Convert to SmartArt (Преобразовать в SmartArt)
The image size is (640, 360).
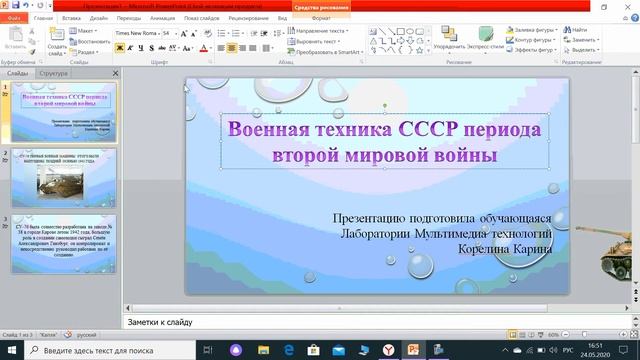click(x=325, y=52)
